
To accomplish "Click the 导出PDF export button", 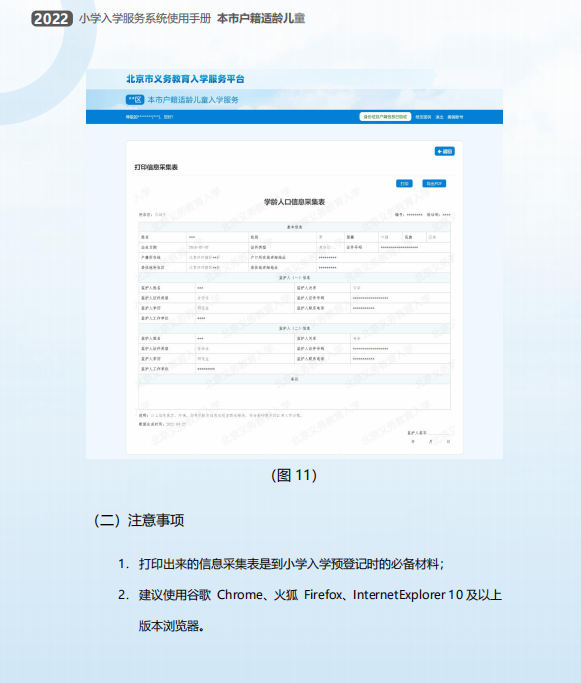I will point(434,183).
